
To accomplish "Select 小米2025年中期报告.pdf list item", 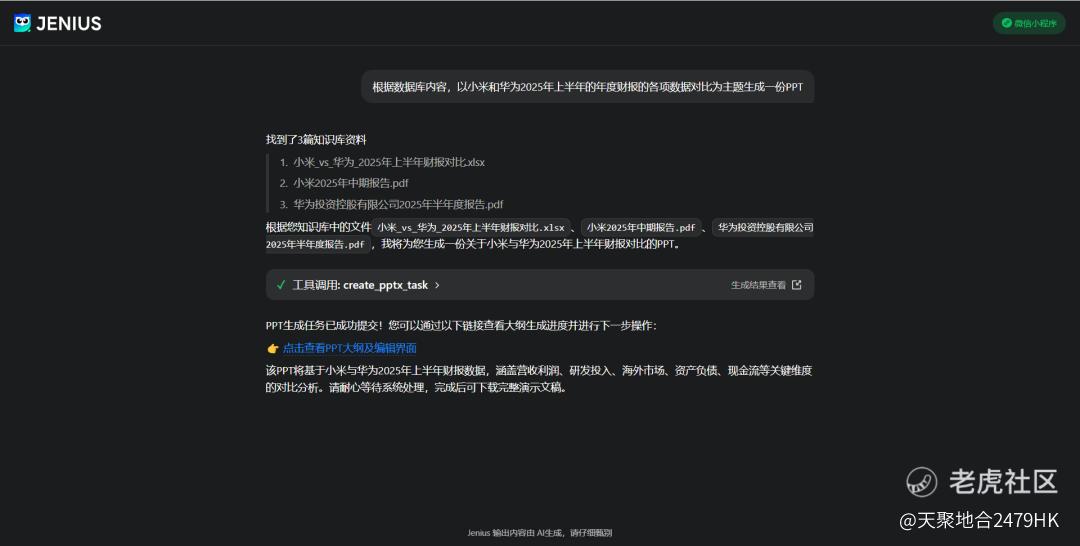I will 351,183.
